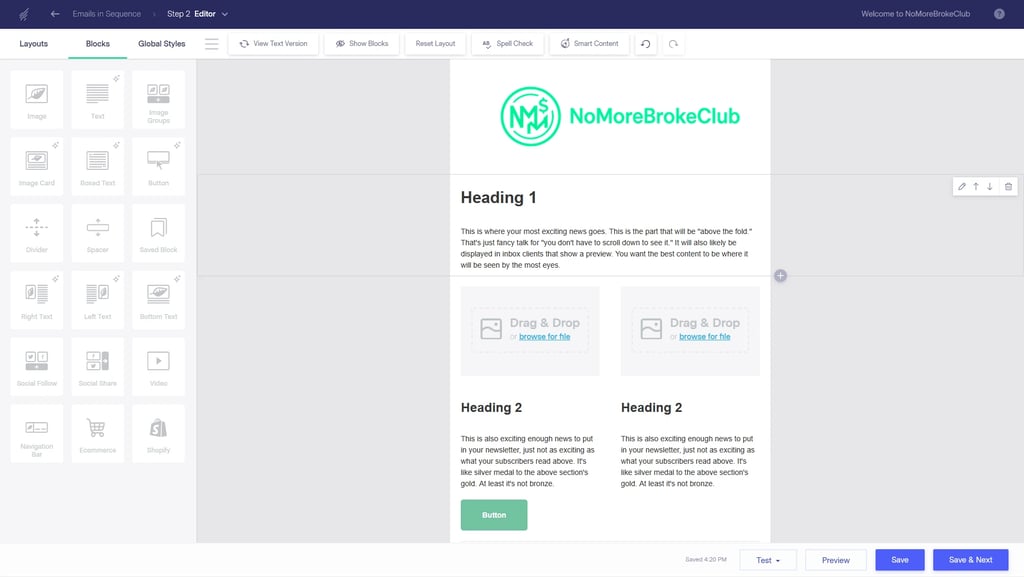
Task: Add a Social Share block
Action: 97,366
